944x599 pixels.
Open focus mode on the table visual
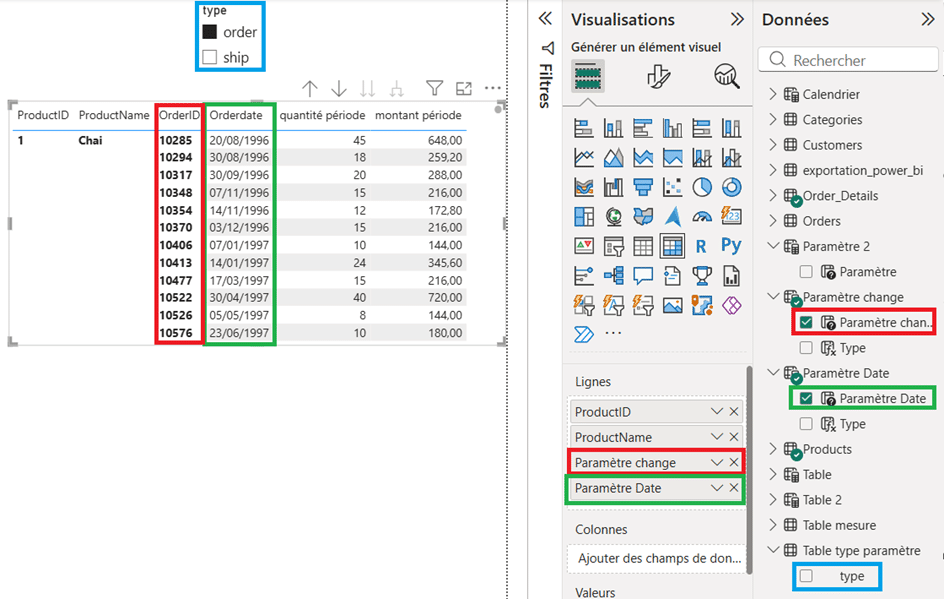tap(463, 89)
